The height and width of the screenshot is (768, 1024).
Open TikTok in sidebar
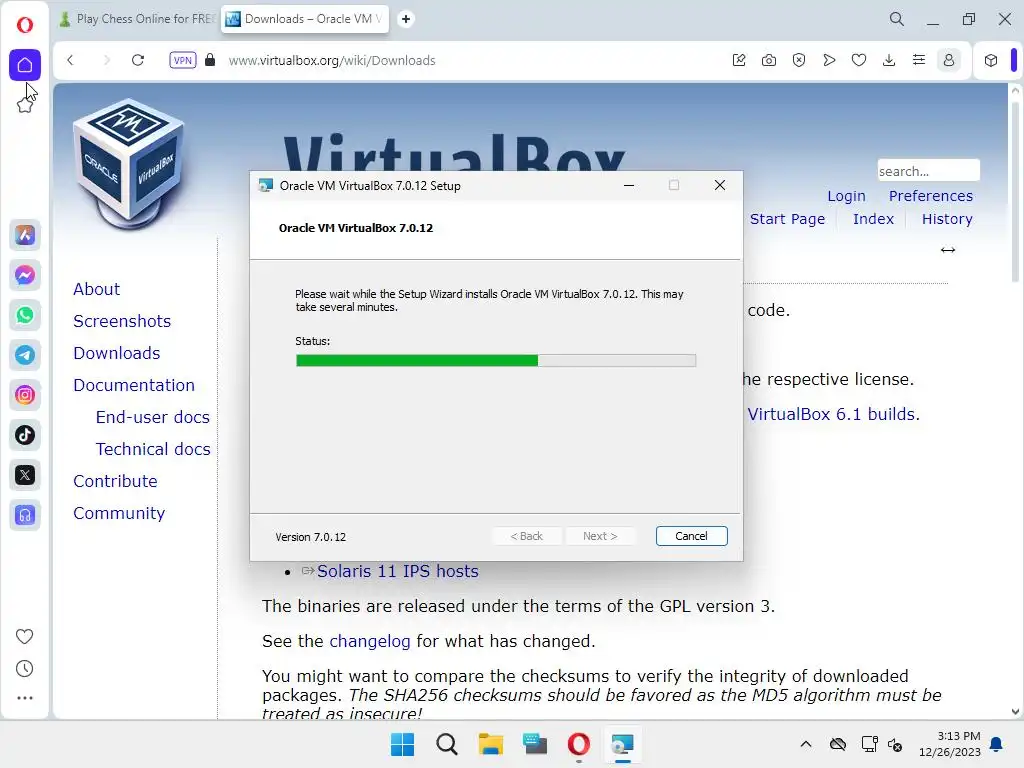(x=25, y=435)
